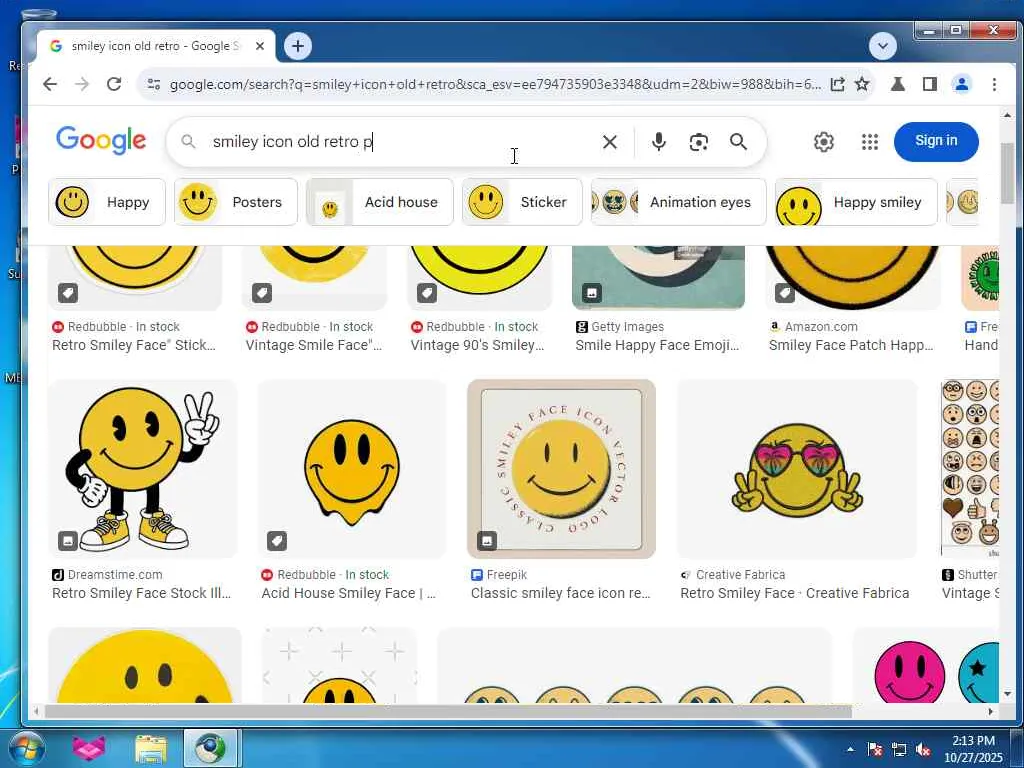Click the pink fox taskbar icon
Viewport: 1024px width, 768px height.
[x=89, y=749]
